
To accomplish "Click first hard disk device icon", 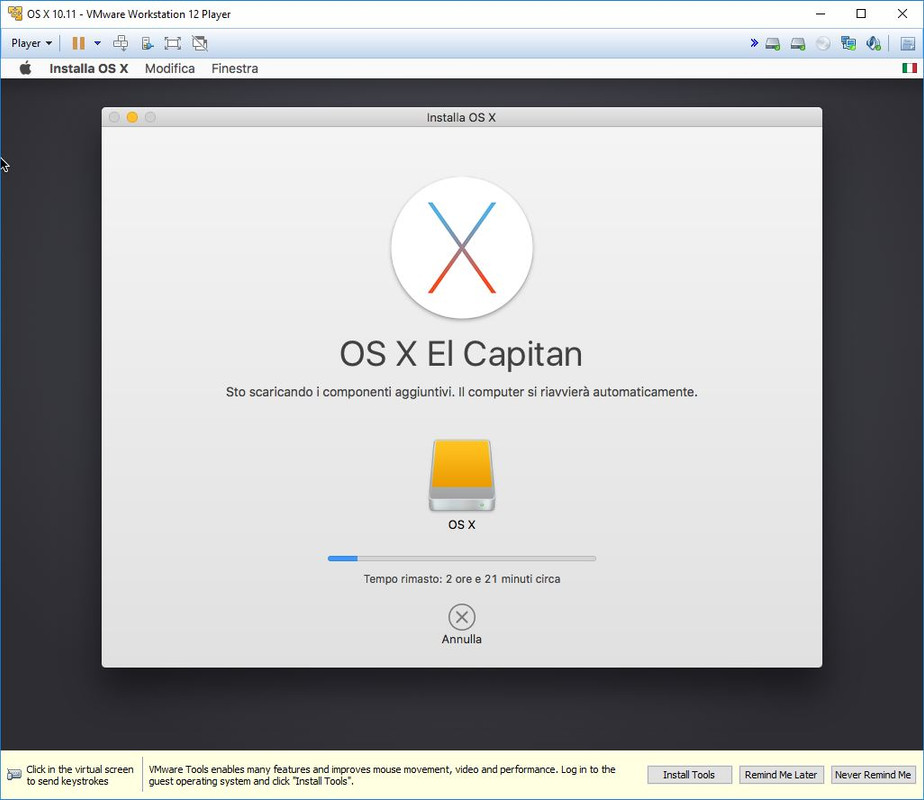I will [773, 44].
